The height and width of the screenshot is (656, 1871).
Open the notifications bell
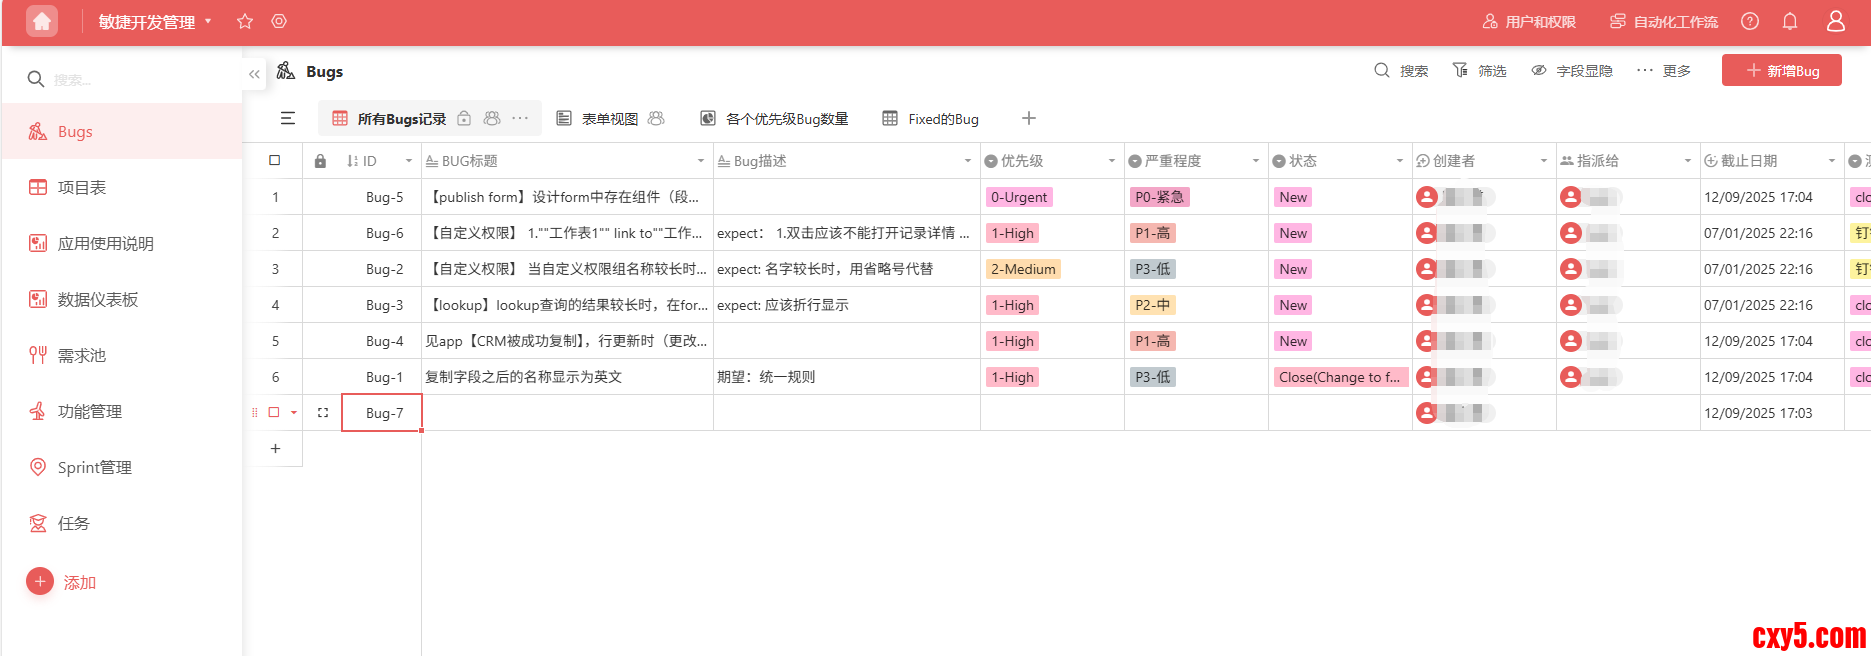click(x=1790, y=21)
